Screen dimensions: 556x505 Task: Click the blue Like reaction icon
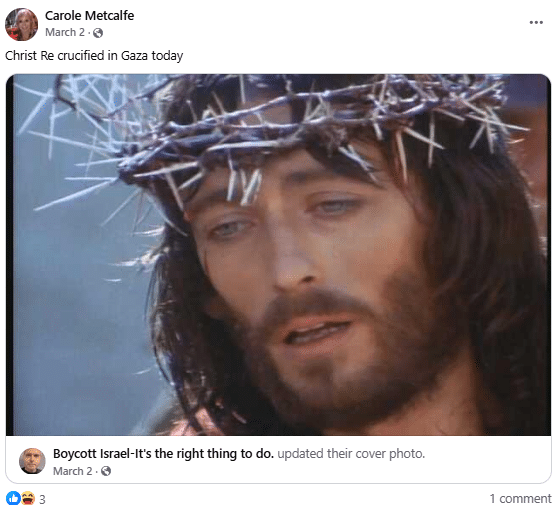[x=13, y=498]
